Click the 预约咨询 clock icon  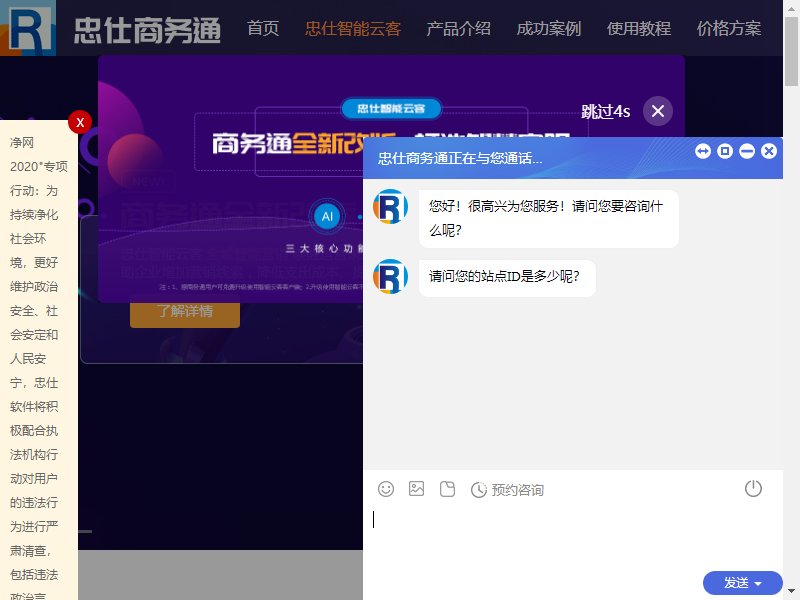coord(479,490)
